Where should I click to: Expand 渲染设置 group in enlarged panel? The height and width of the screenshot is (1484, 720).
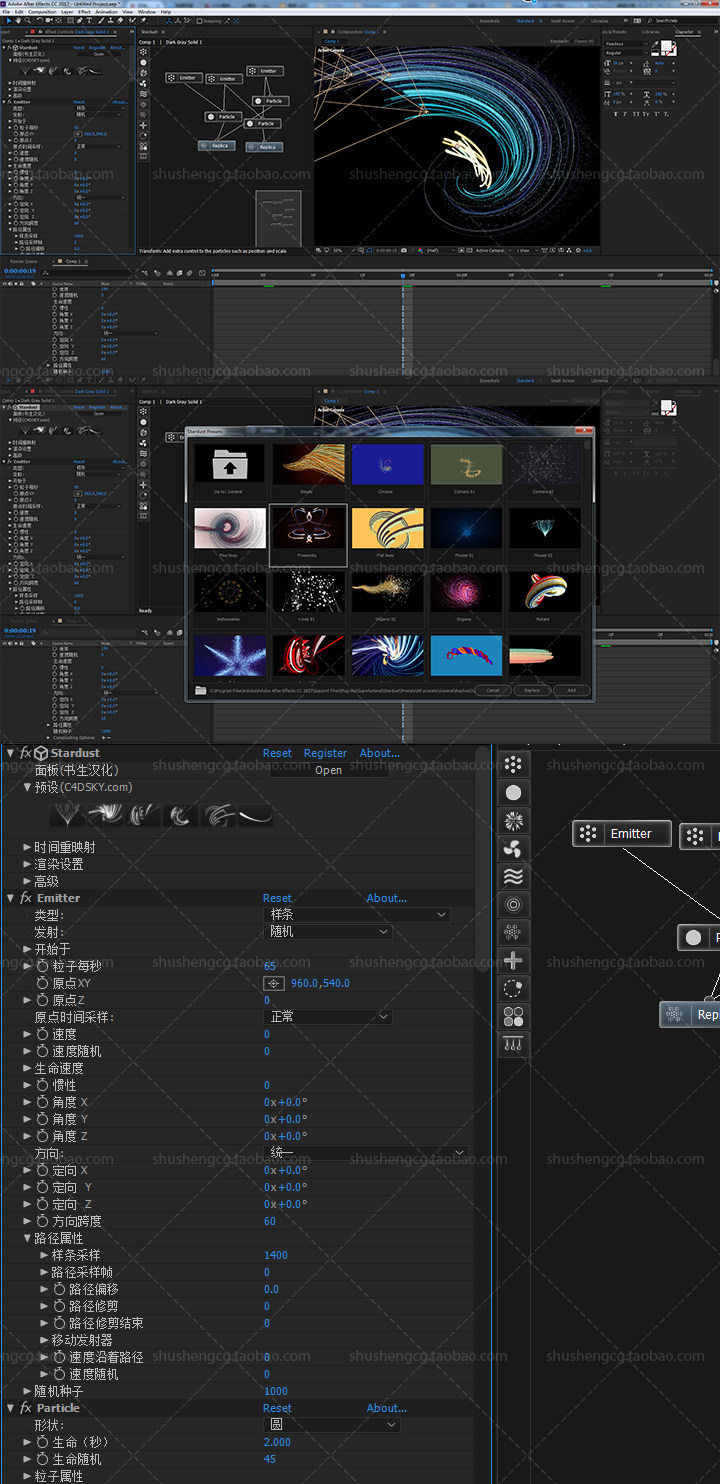point(27,864)
